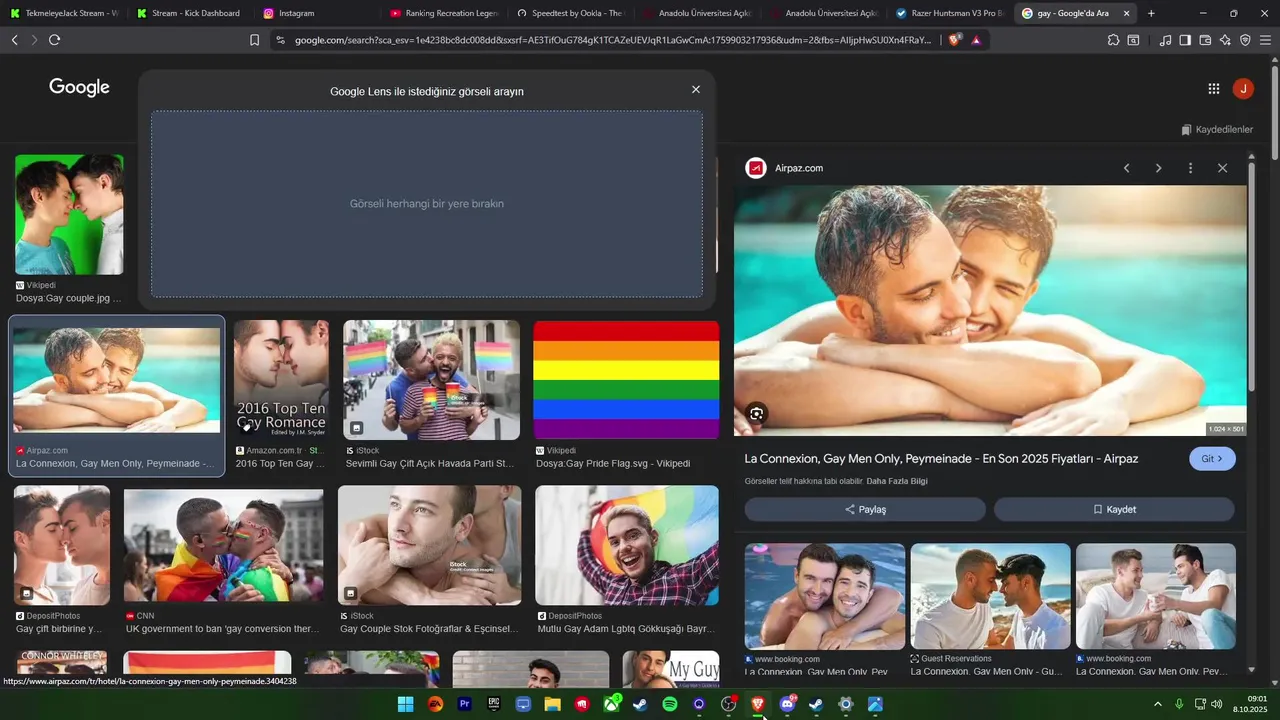Close the Airpaz image preview panel

tap(1222, 168)
